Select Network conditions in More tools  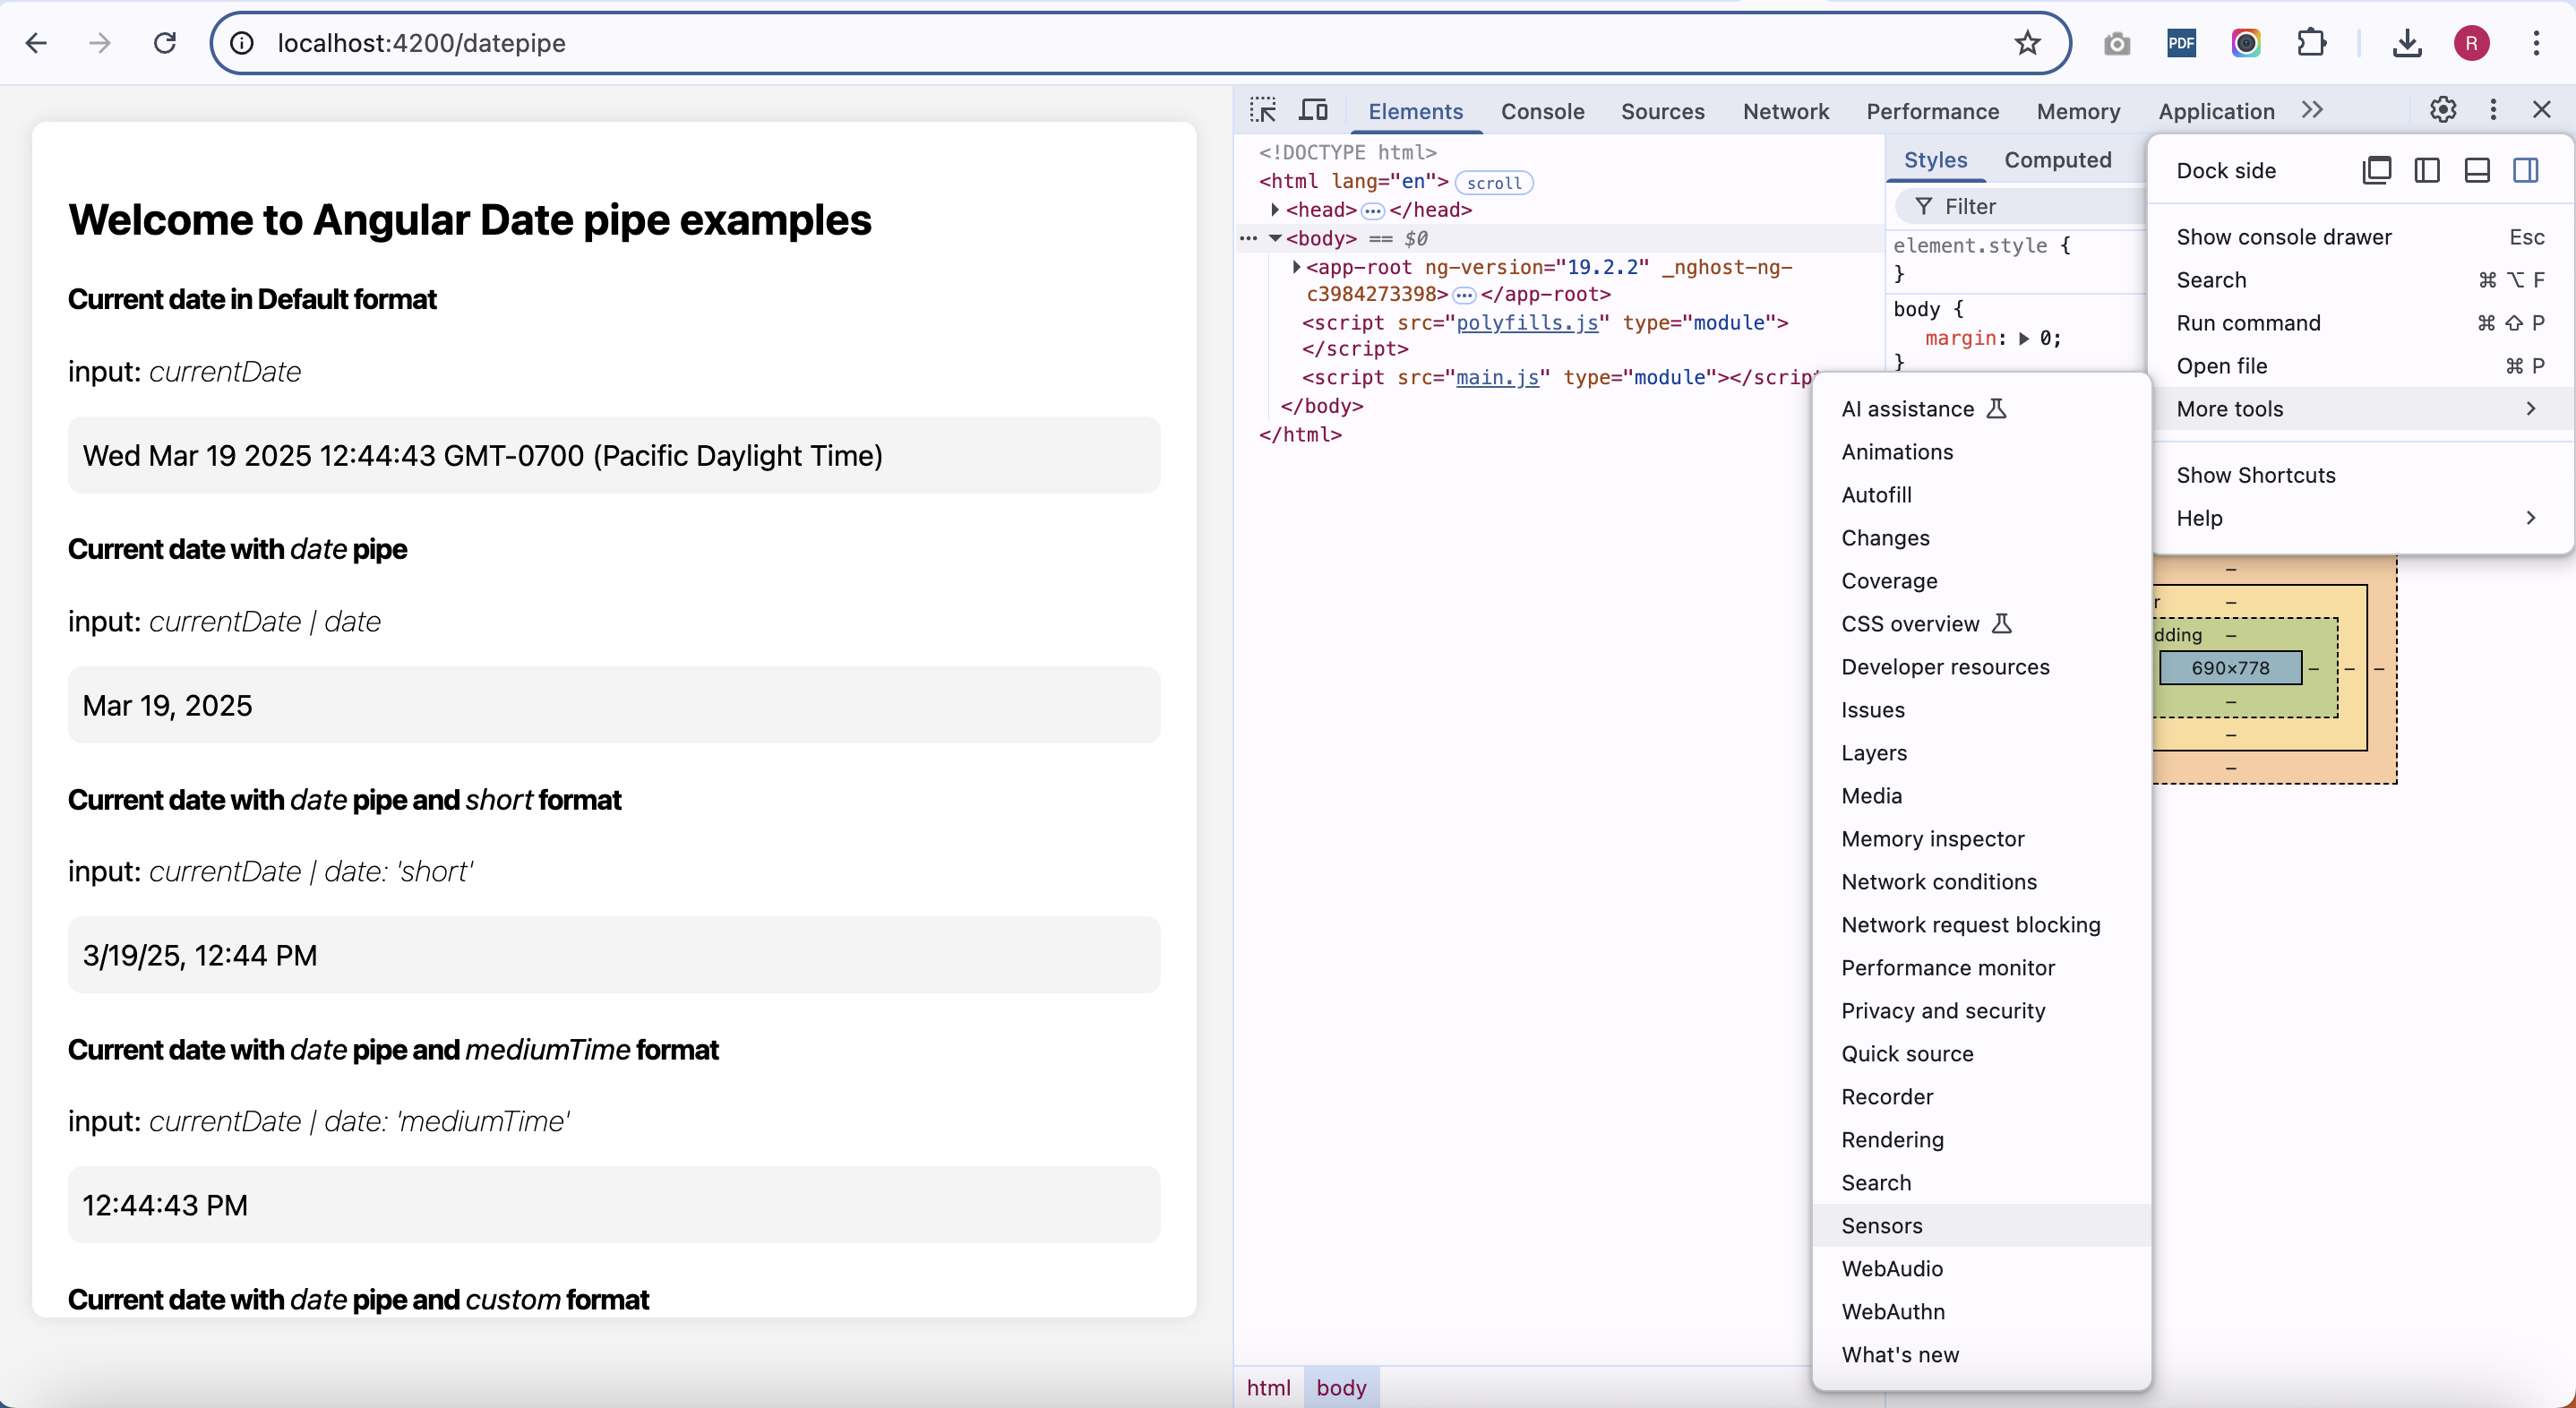pos(1981,881)
